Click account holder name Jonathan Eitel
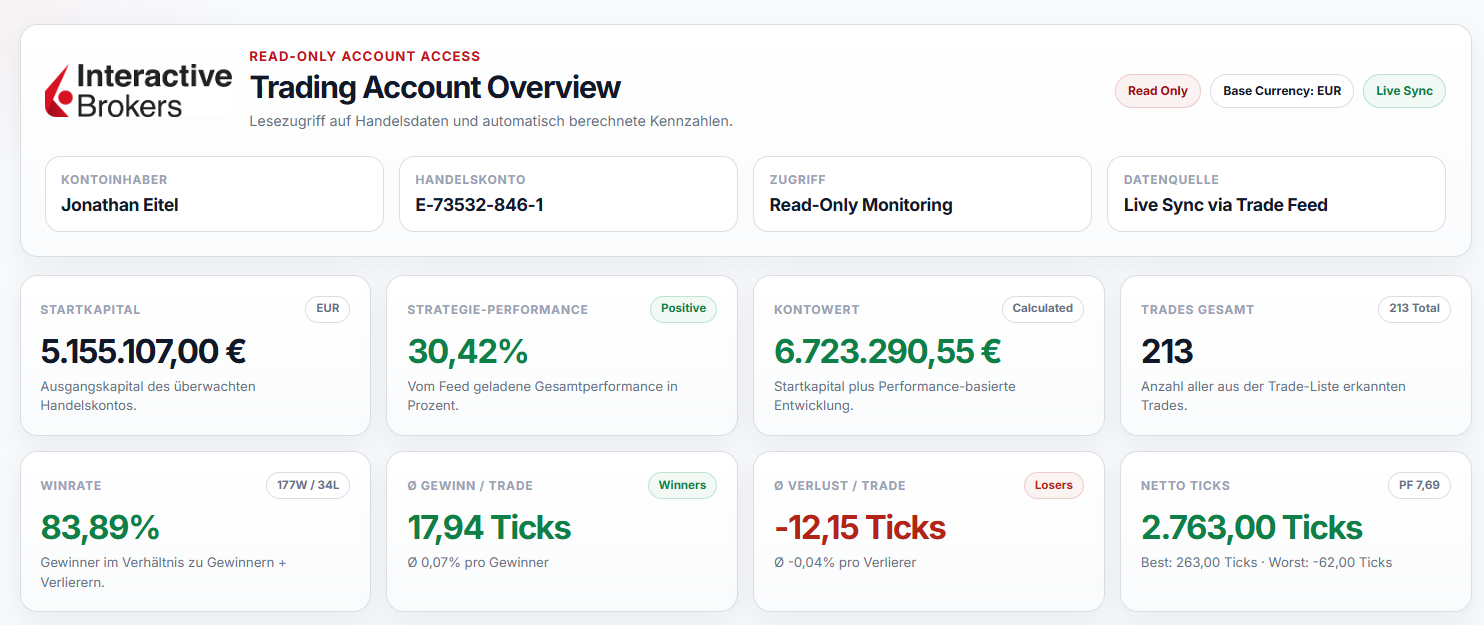This screenshot has width=1484, height=625. 120,205
